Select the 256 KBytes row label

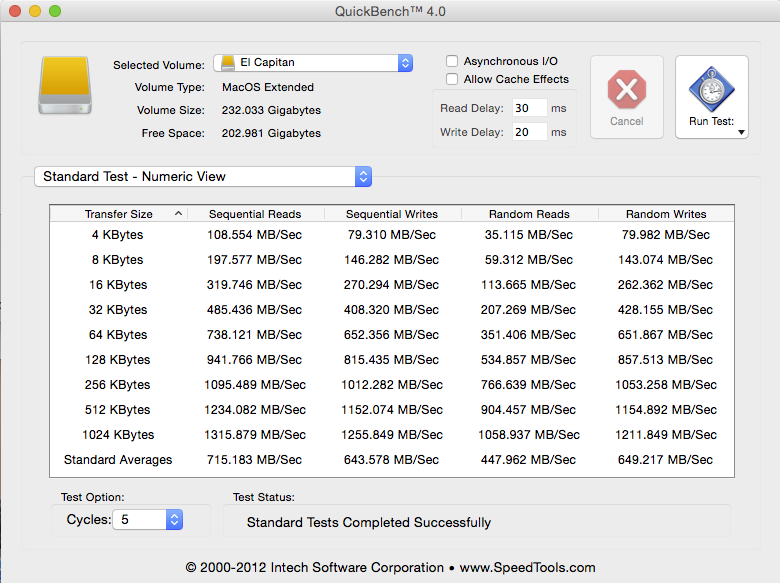(x=117, y=385)
